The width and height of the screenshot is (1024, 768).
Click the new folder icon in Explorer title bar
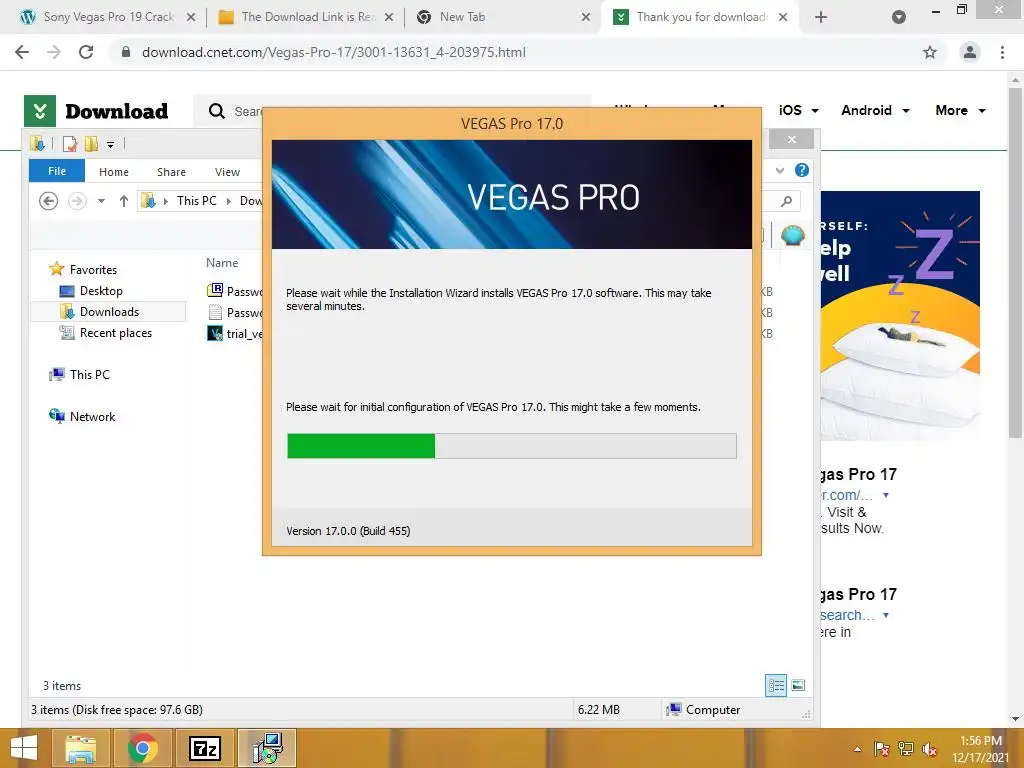[x=91, y=144]
